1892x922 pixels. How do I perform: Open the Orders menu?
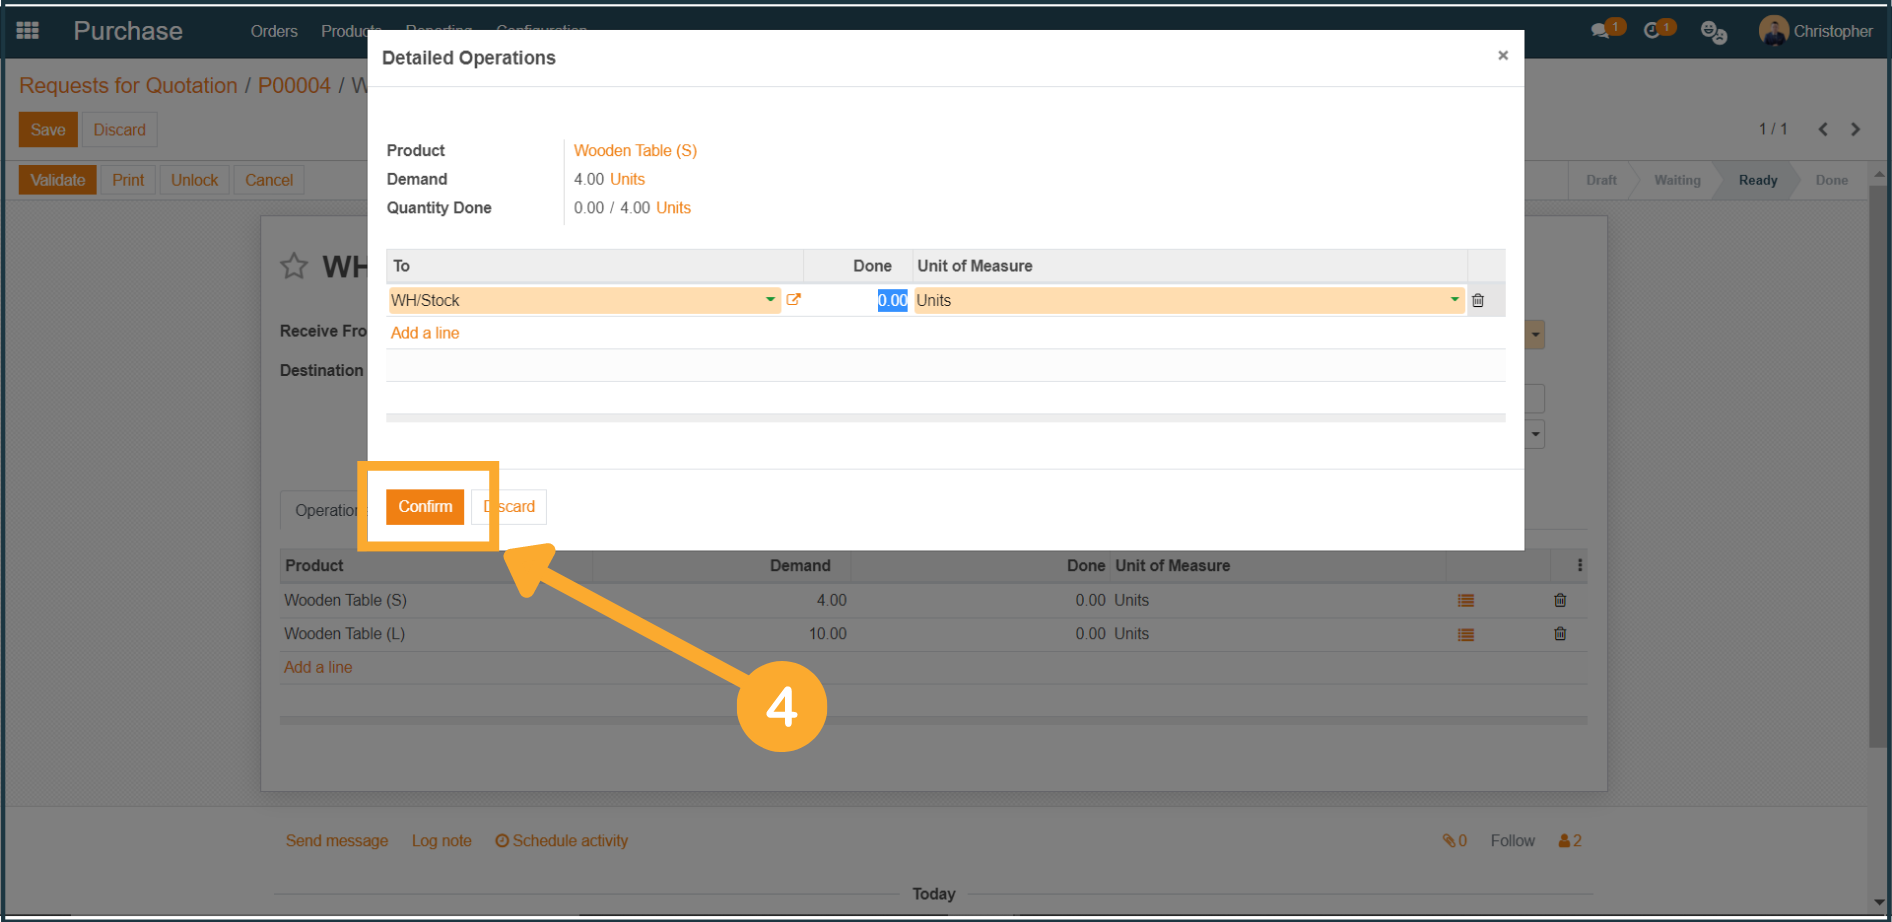pyautogui.click(x=274, y=31)
